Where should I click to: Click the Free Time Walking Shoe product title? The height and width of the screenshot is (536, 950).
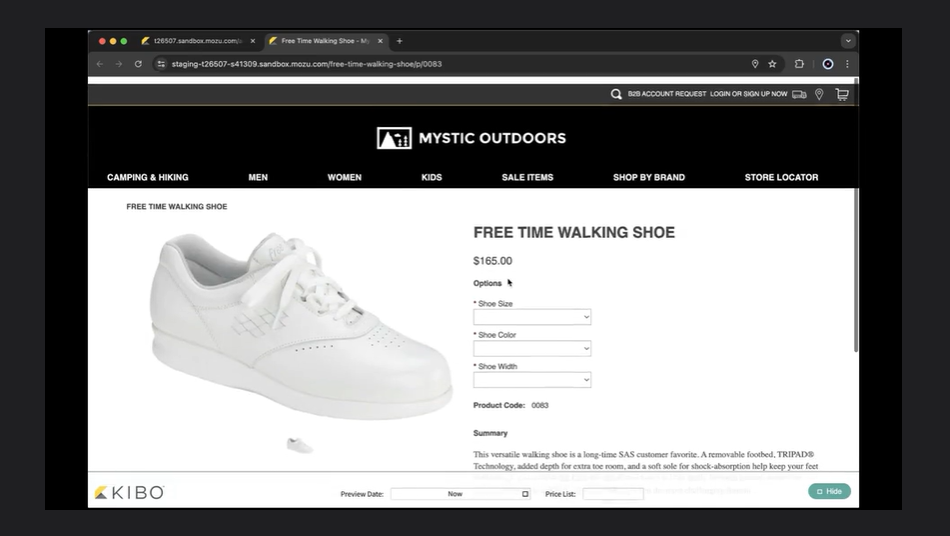[x=574, y=233]
